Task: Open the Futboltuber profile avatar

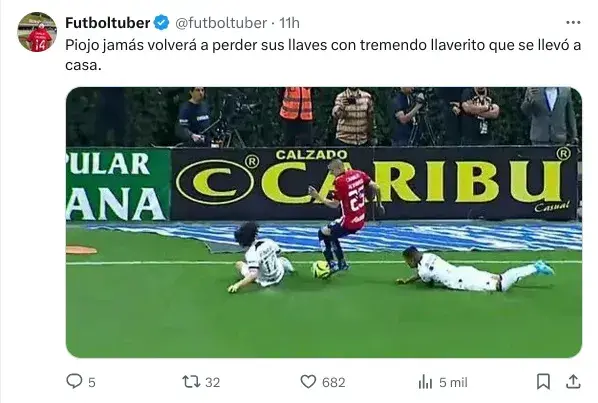Action: click(37, 32)
